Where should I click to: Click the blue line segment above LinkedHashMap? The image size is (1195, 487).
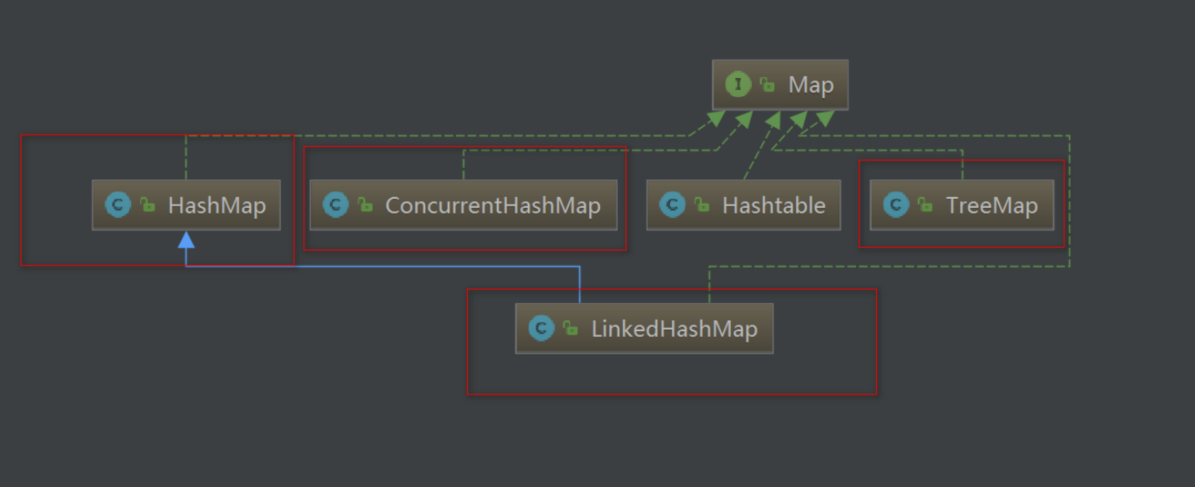click(580, 285)
